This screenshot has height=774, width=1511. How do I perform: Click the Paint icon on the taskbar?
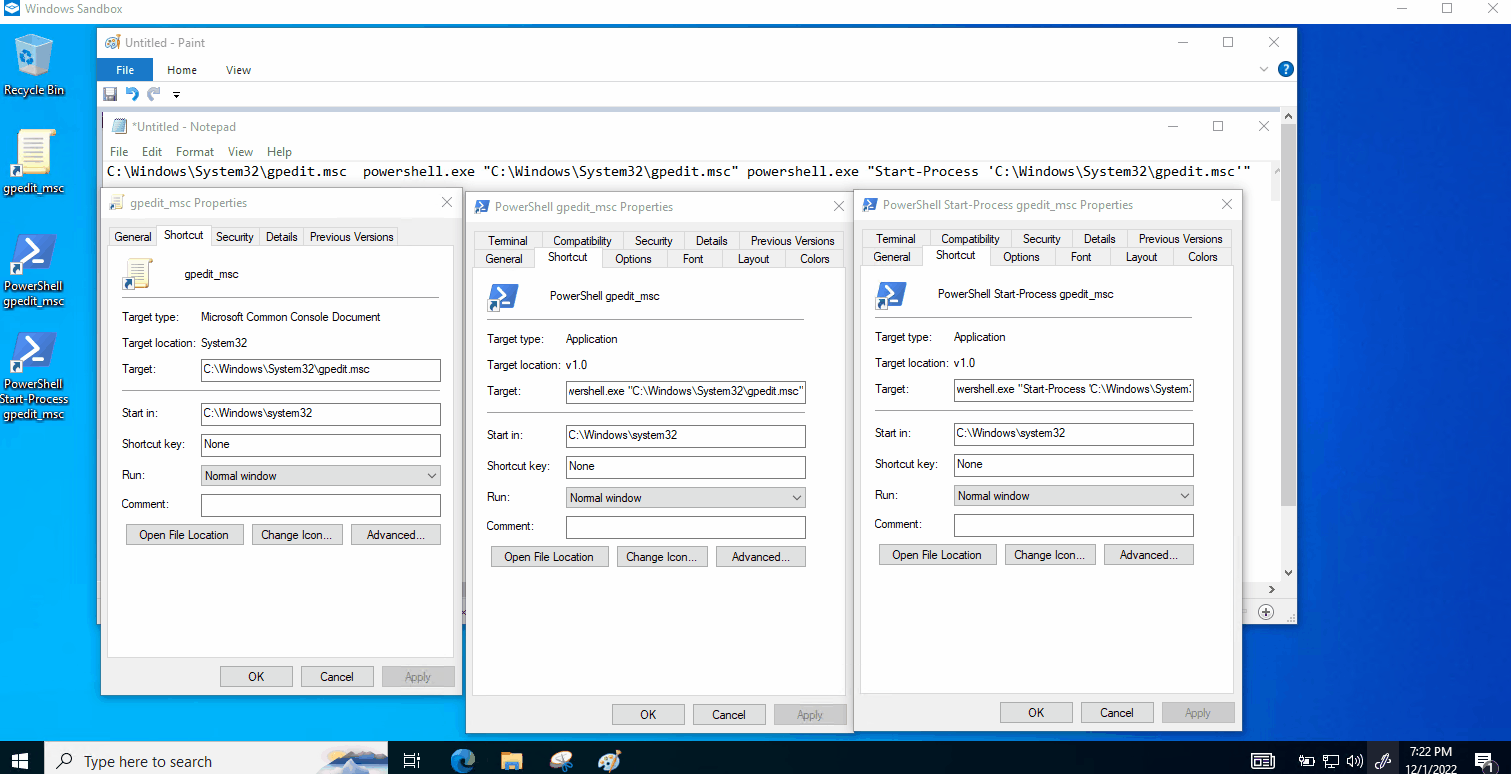pyautogui.click(x=609, y=761)
